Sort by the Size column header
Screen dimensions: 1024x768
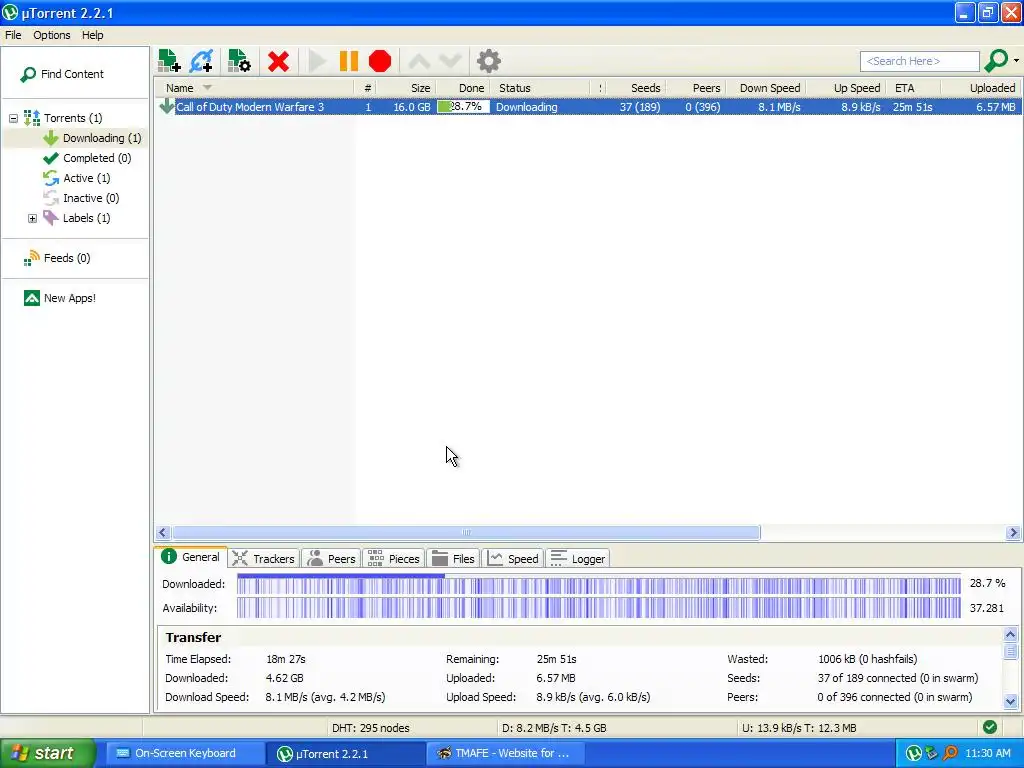(x=406, y=88)
